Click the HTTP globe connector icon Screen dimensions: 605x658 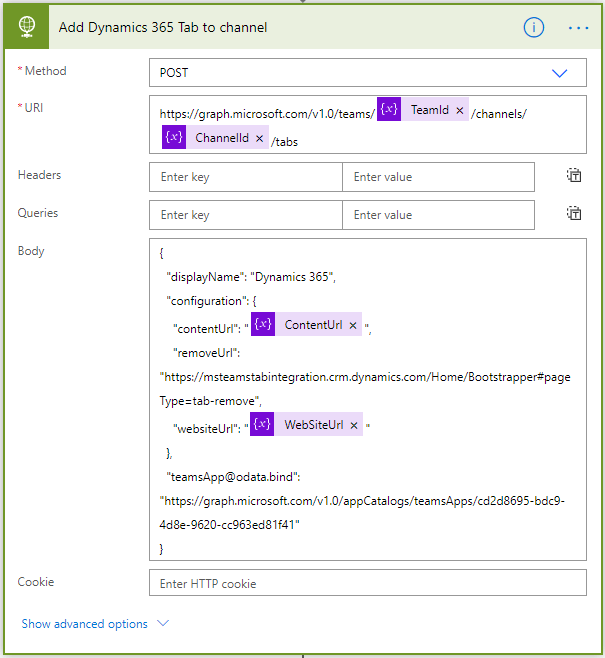27,27
